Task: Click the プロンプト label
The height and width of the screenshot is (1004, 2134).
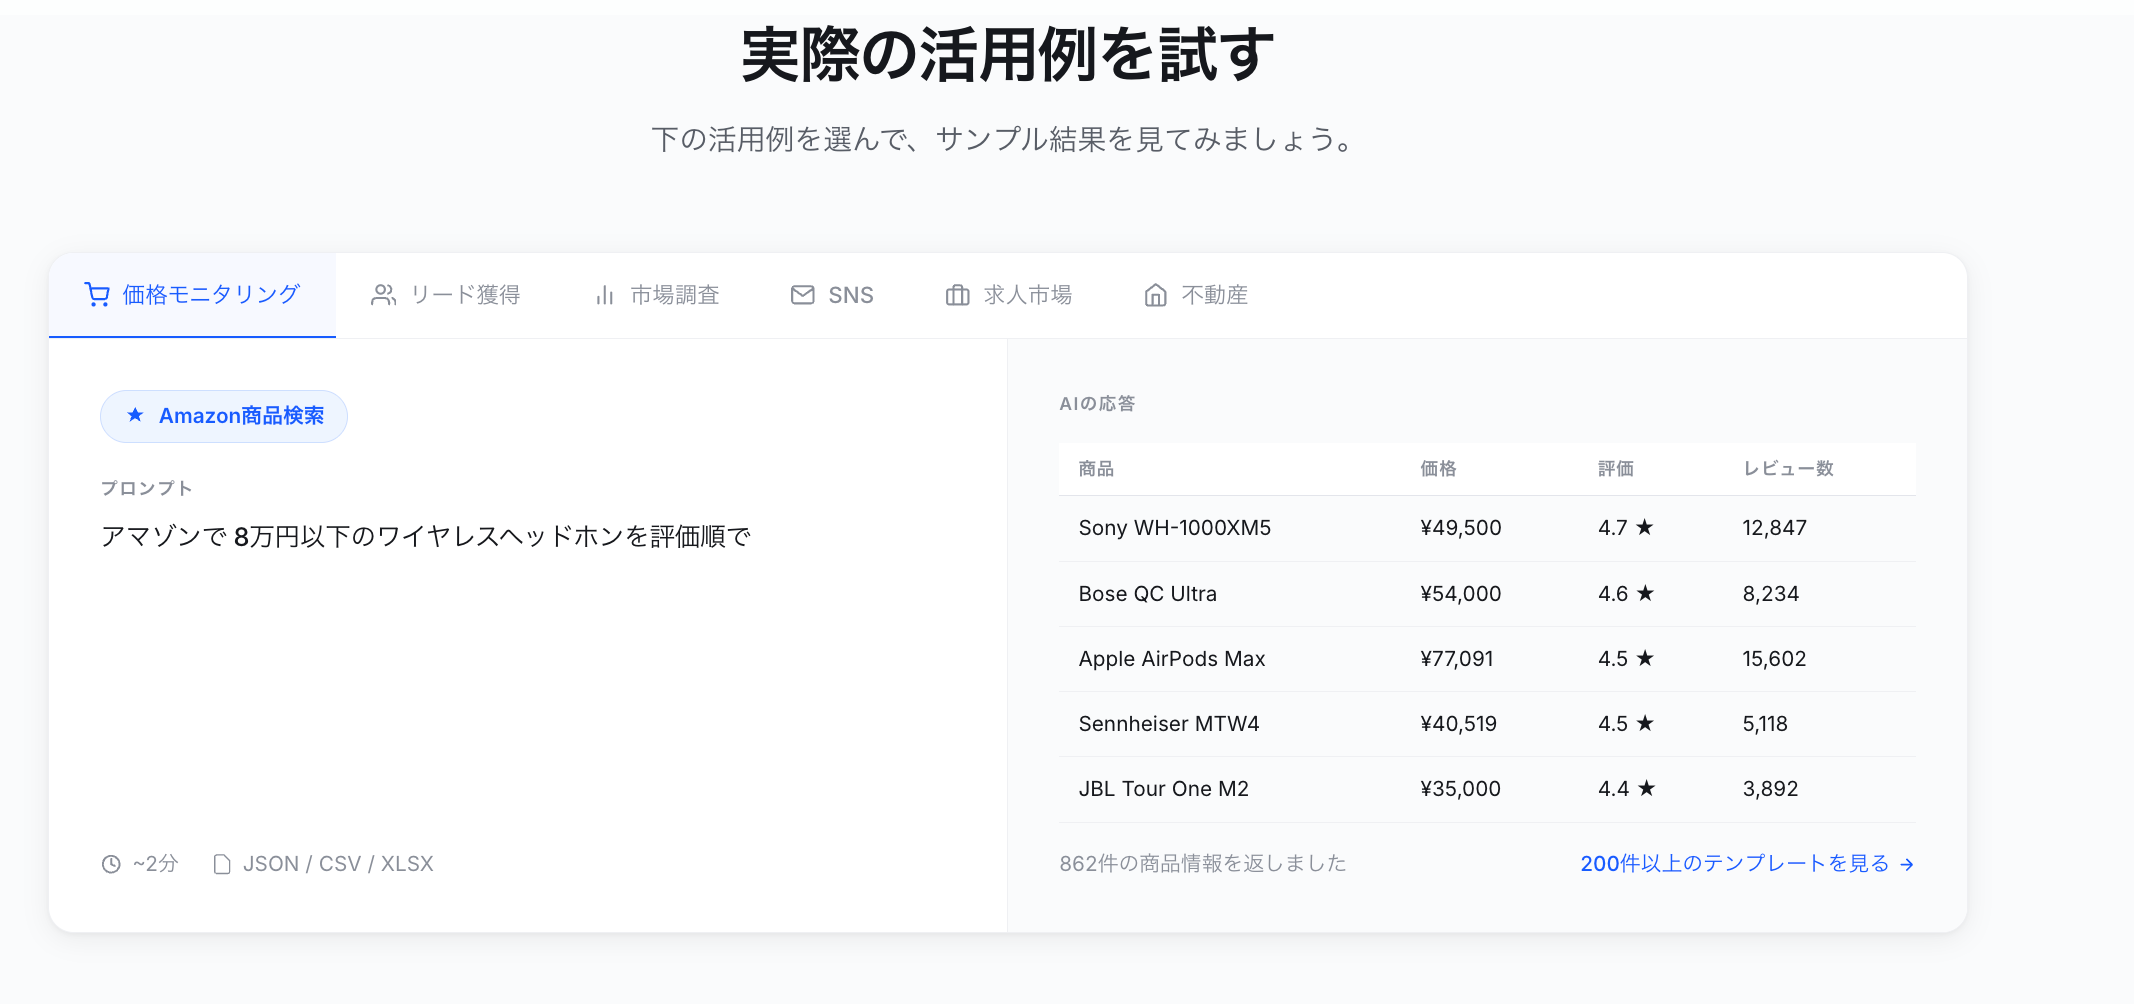Action: coord(146,488)
